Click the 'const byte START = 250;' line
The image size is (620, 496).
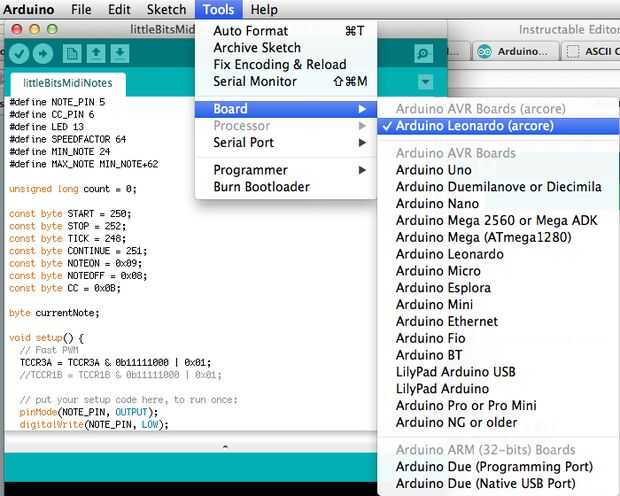(x=70, y=214)
